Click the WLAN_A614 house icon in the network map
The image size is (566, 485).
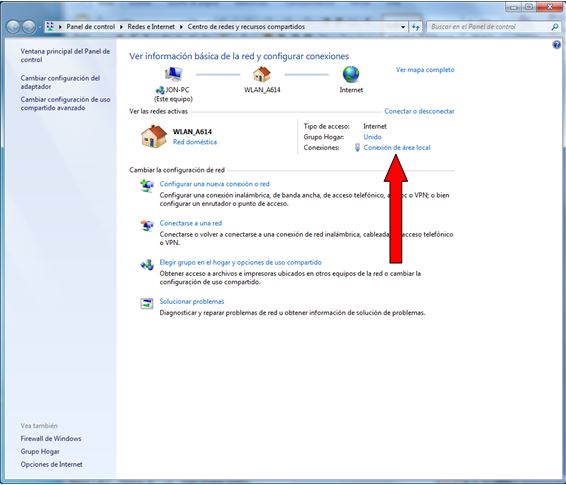pyautogui.click(x=262, y=74)
